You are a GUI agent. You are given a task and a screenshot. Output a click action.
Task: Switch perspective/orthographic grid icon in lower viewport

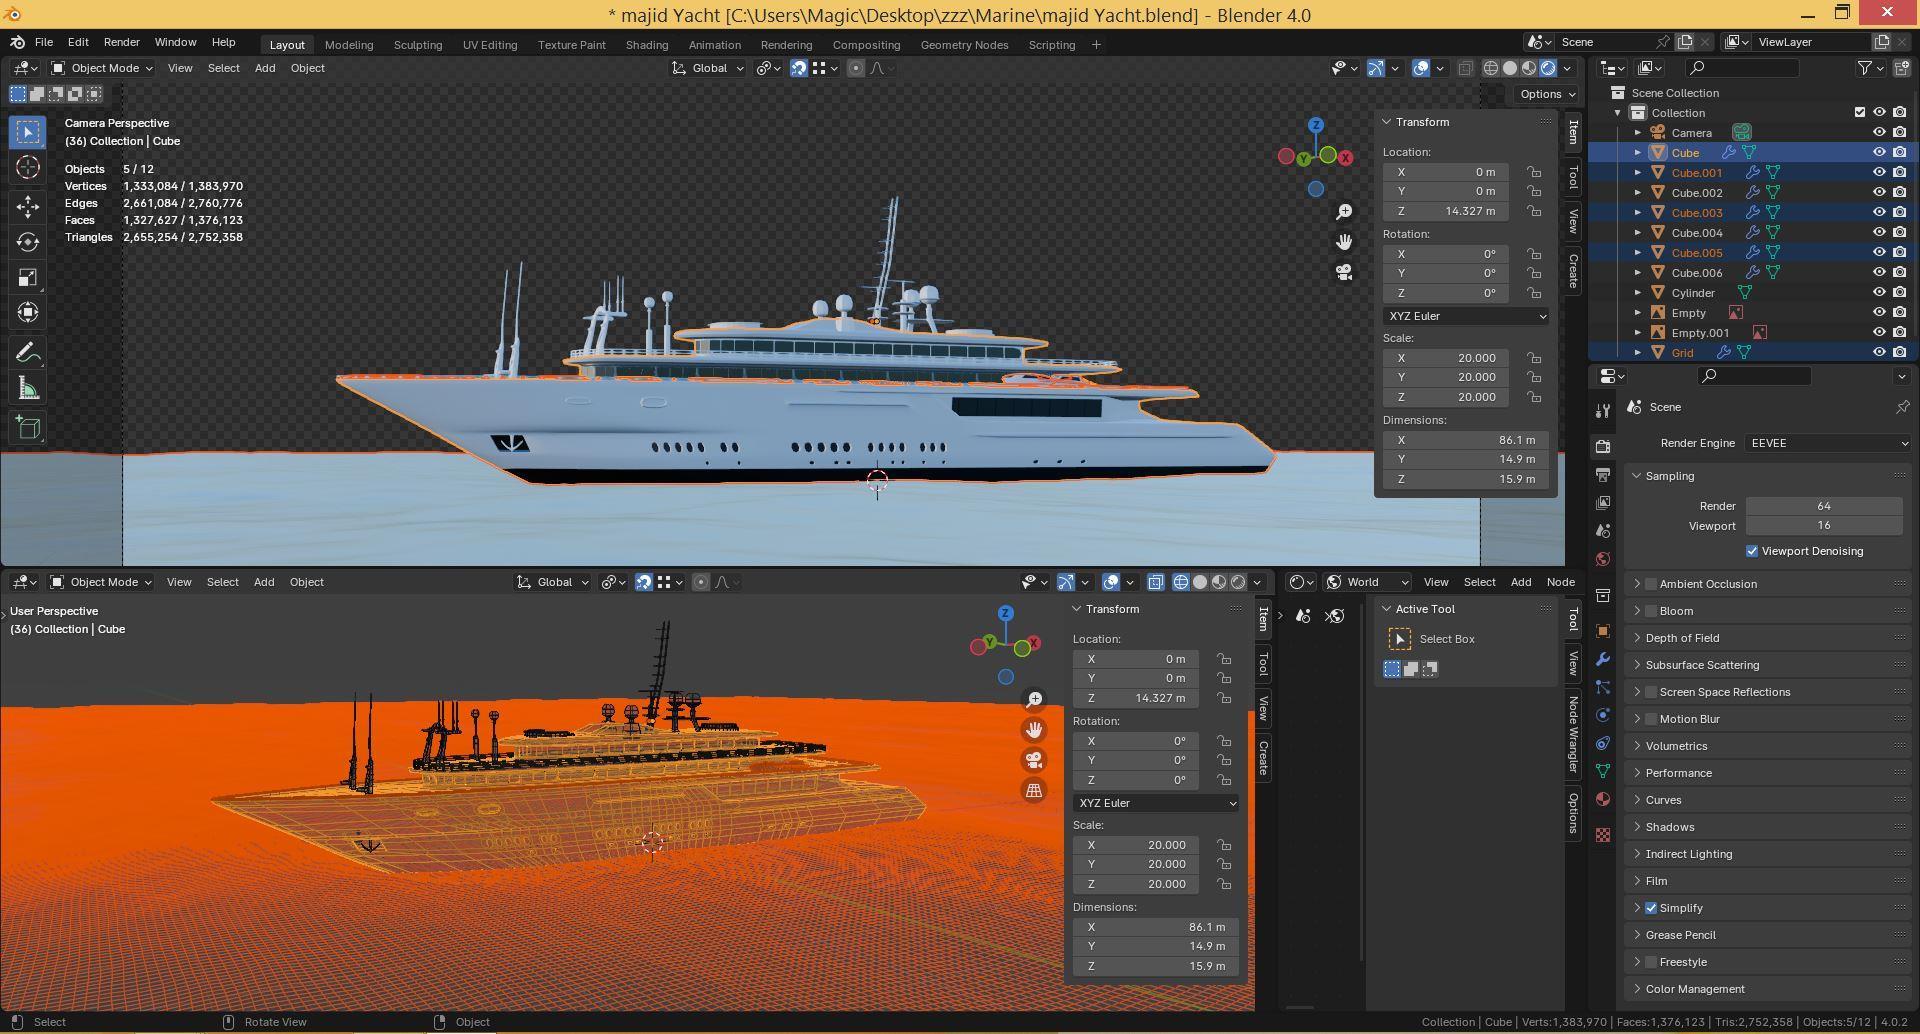pos(1034,790)
